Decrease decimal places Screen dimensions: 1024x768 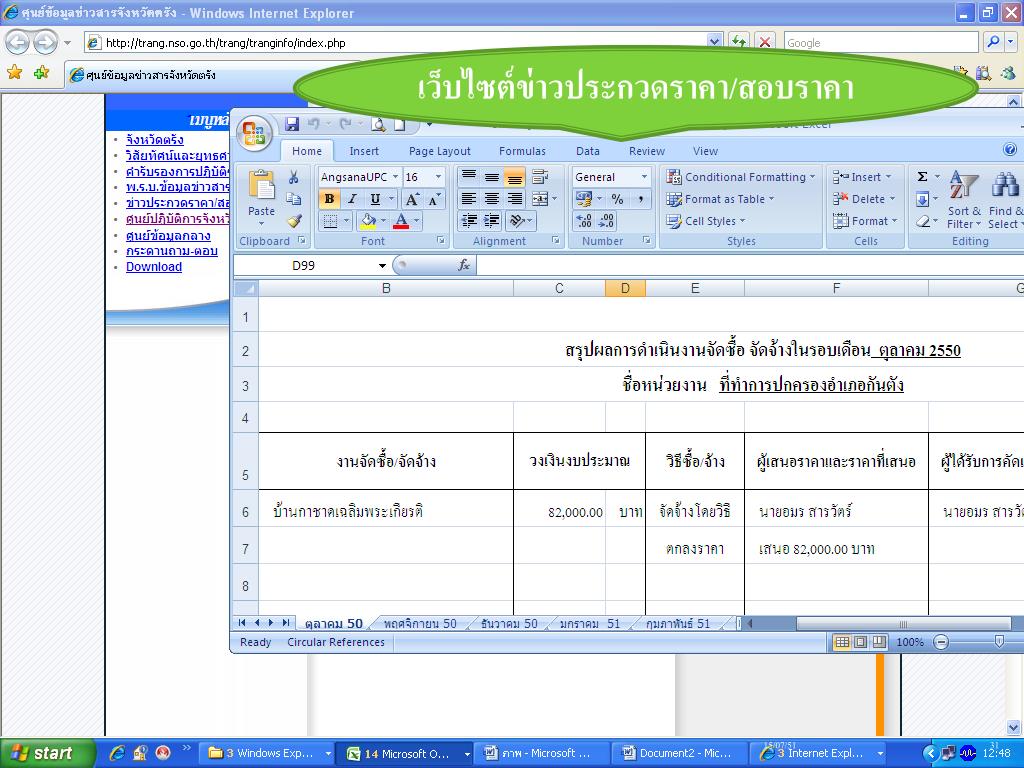point(607,221)
